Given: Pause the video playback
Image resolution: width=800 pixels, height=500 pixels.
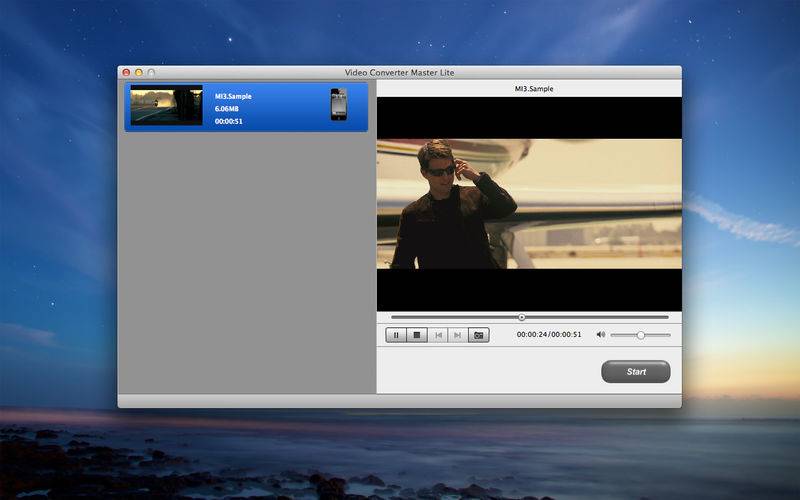Looking at the screenshot, I should [396, 335].
